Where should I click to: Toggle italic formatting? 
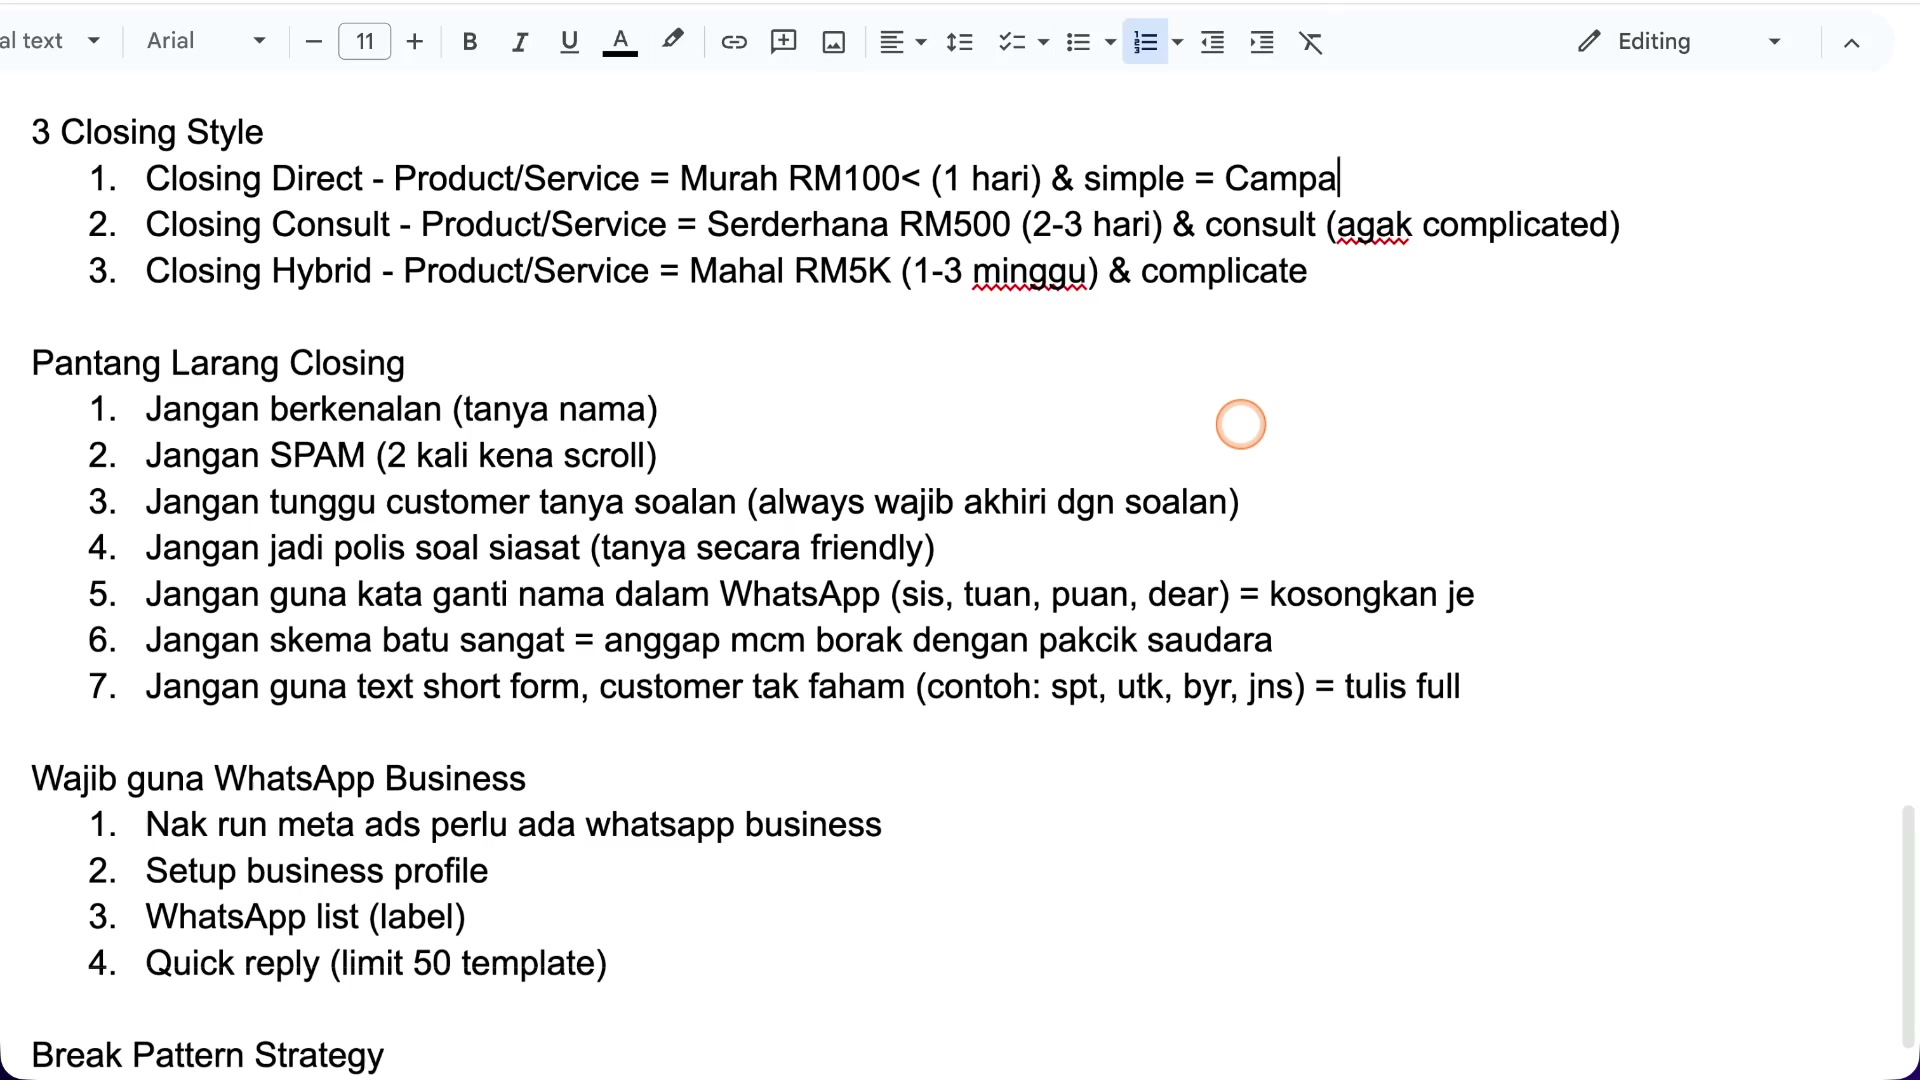520,42
